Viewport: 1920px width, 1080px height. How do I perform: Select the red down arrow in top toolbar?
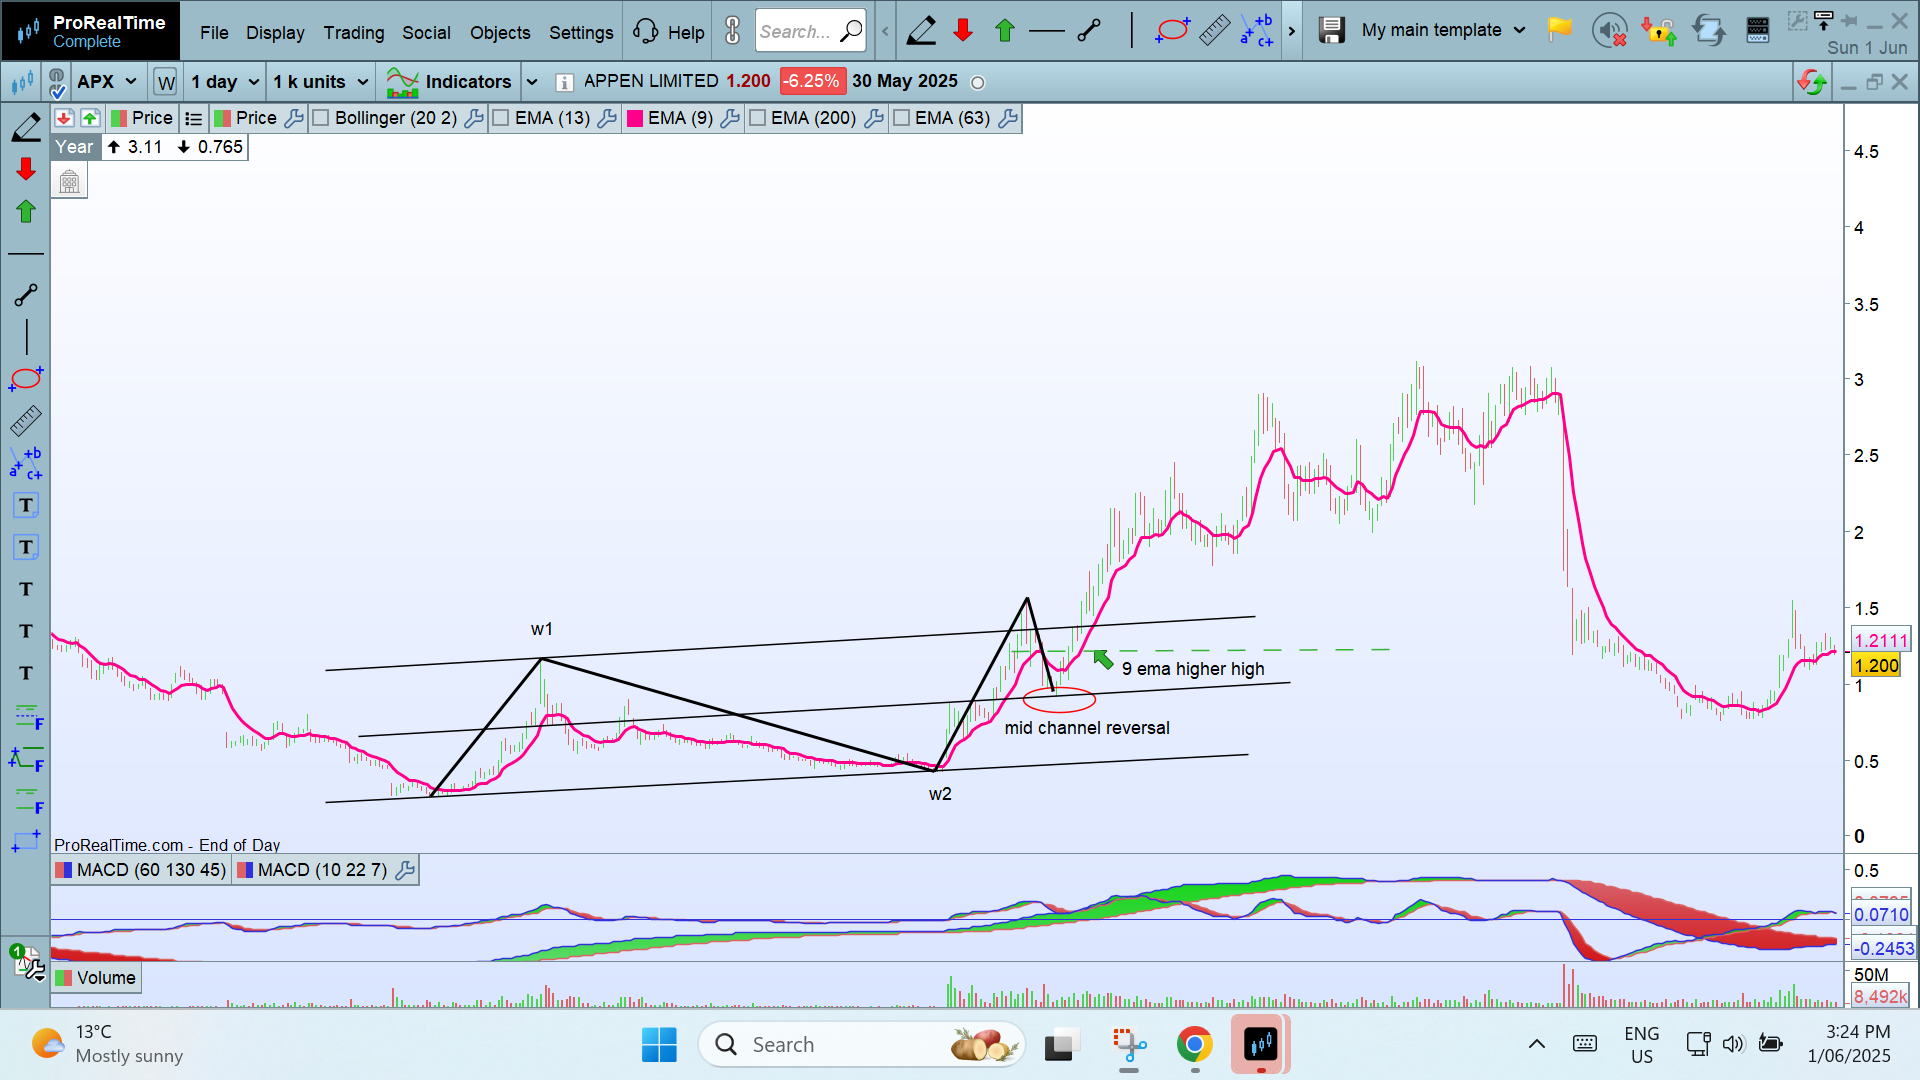[x=963, y=31]
